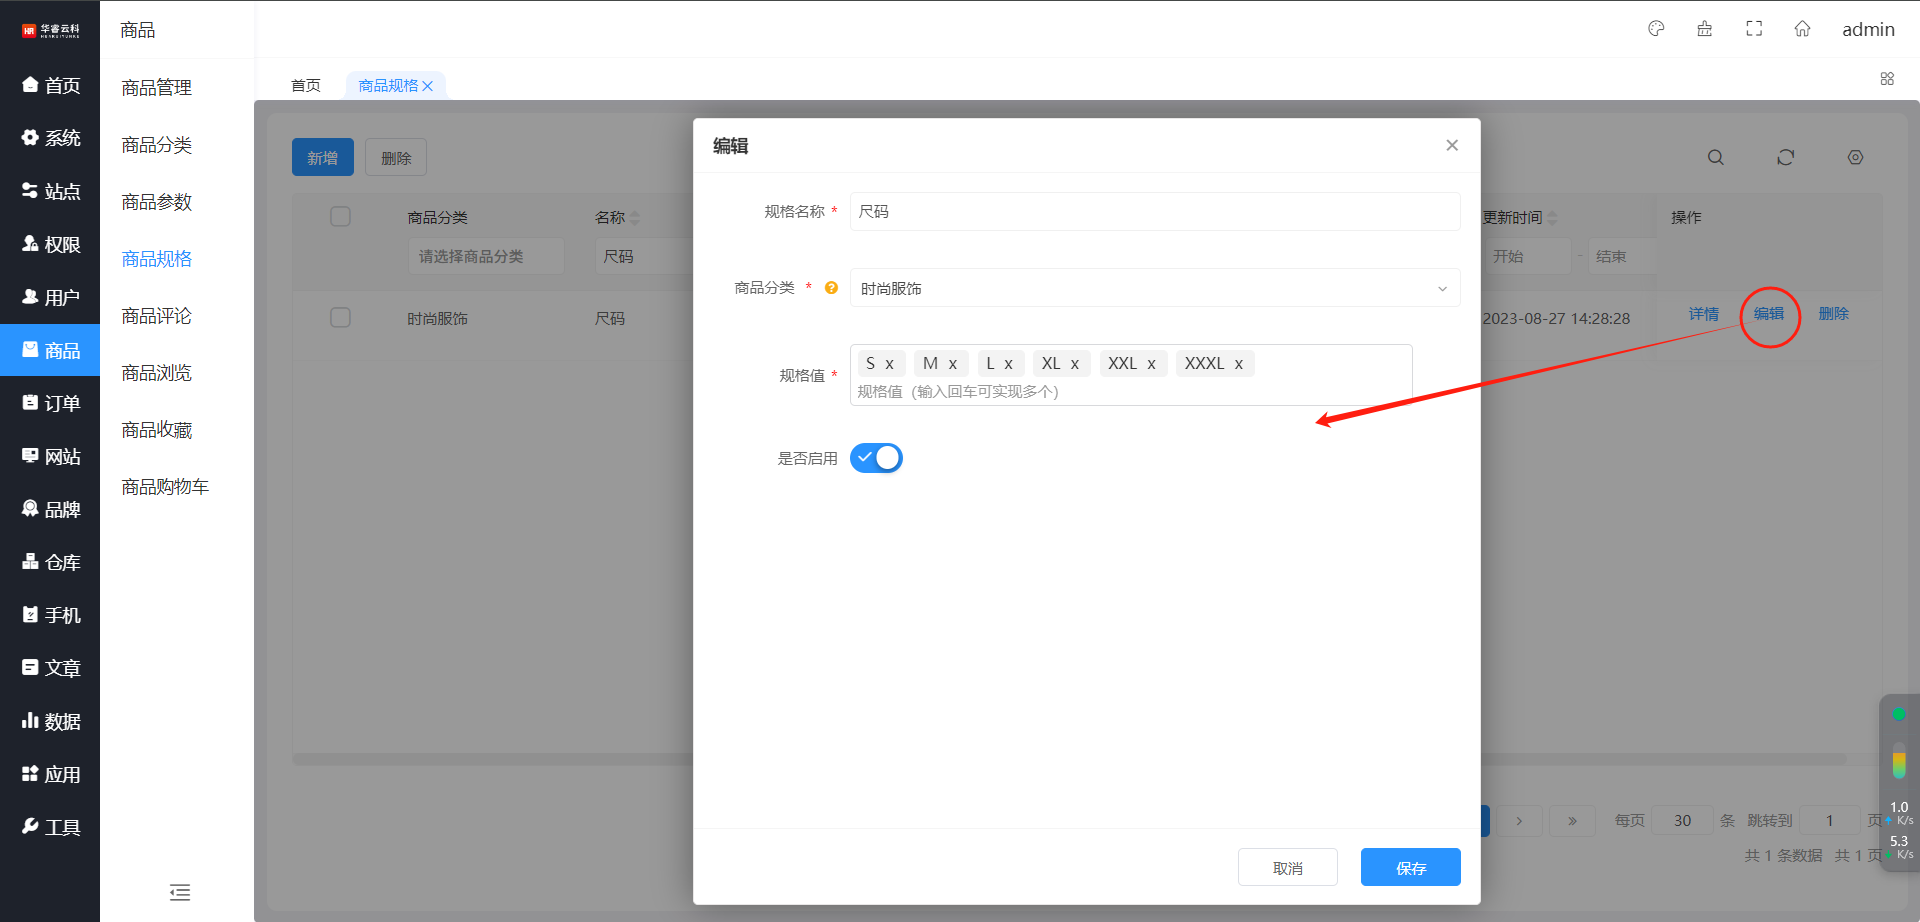
Task: Check the 时尚服饰 row checkbox
Action: coord(340,318)
